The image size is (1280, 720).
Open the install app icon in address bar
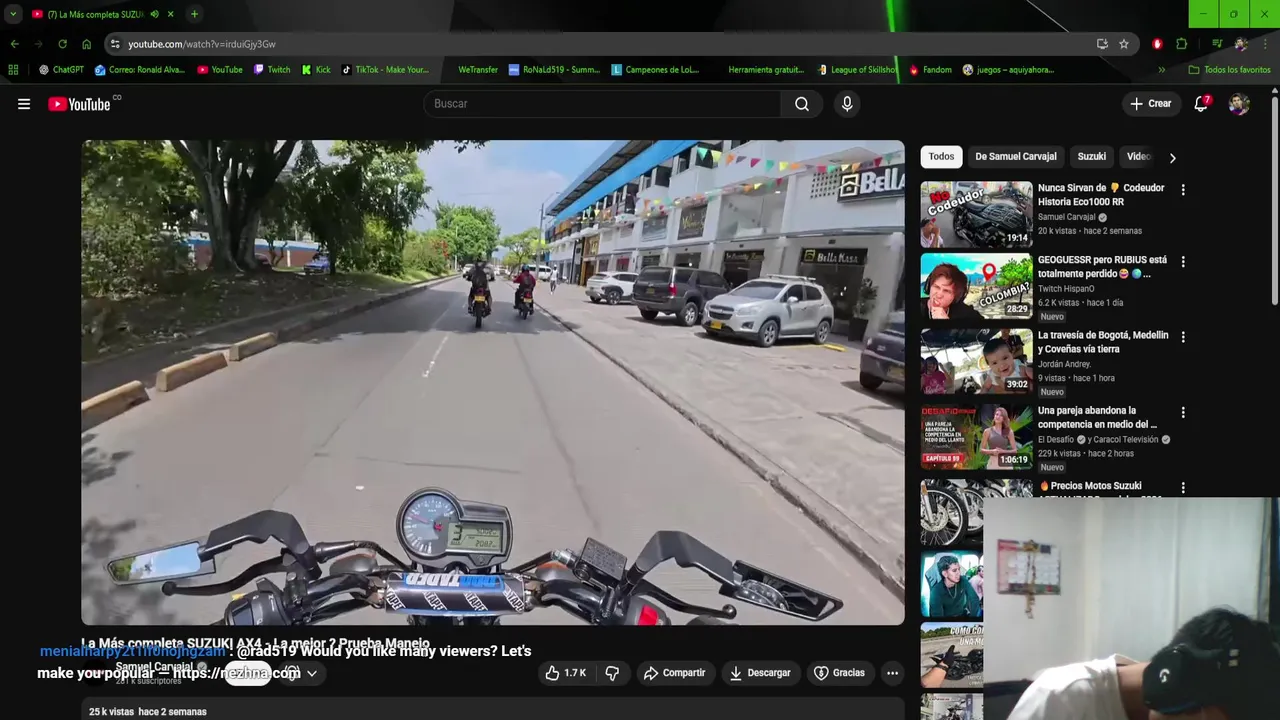coord(1102,44)
